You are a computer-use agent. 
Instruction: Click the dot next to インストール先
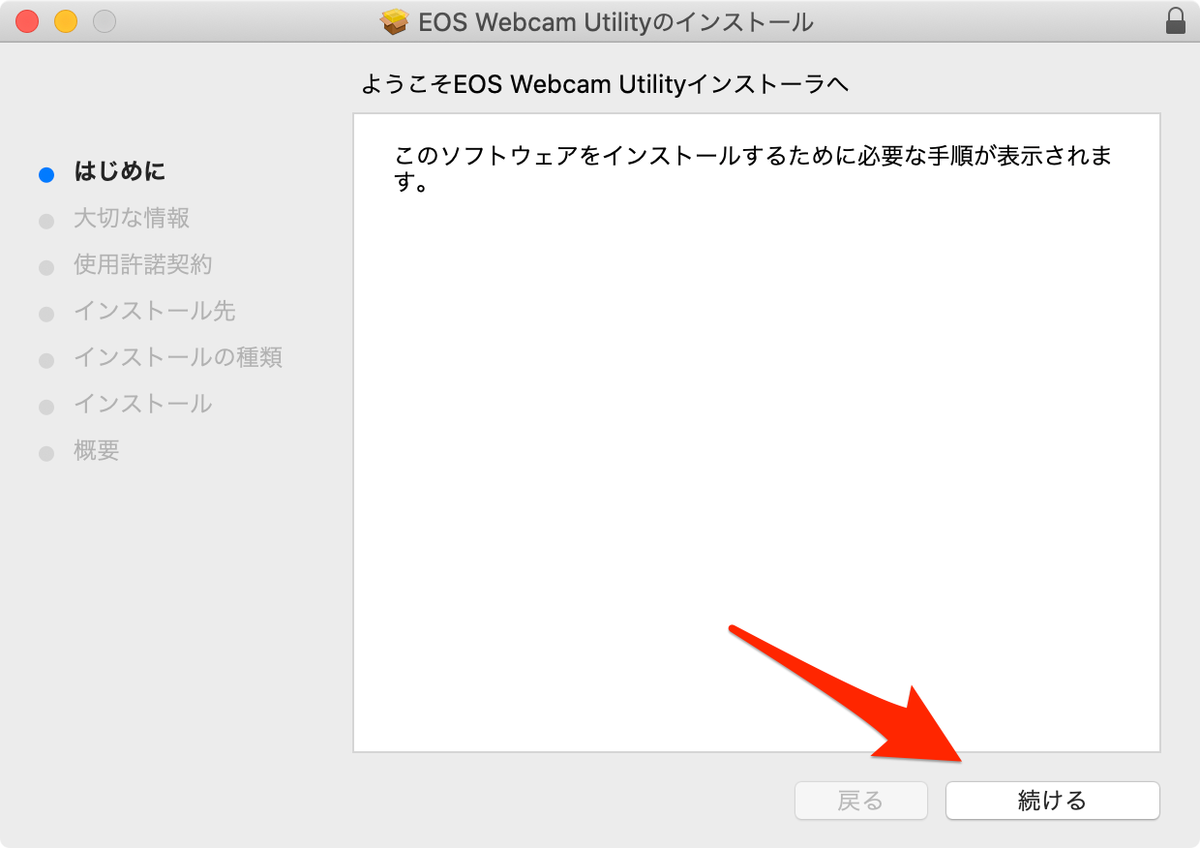tap(46, 312)
